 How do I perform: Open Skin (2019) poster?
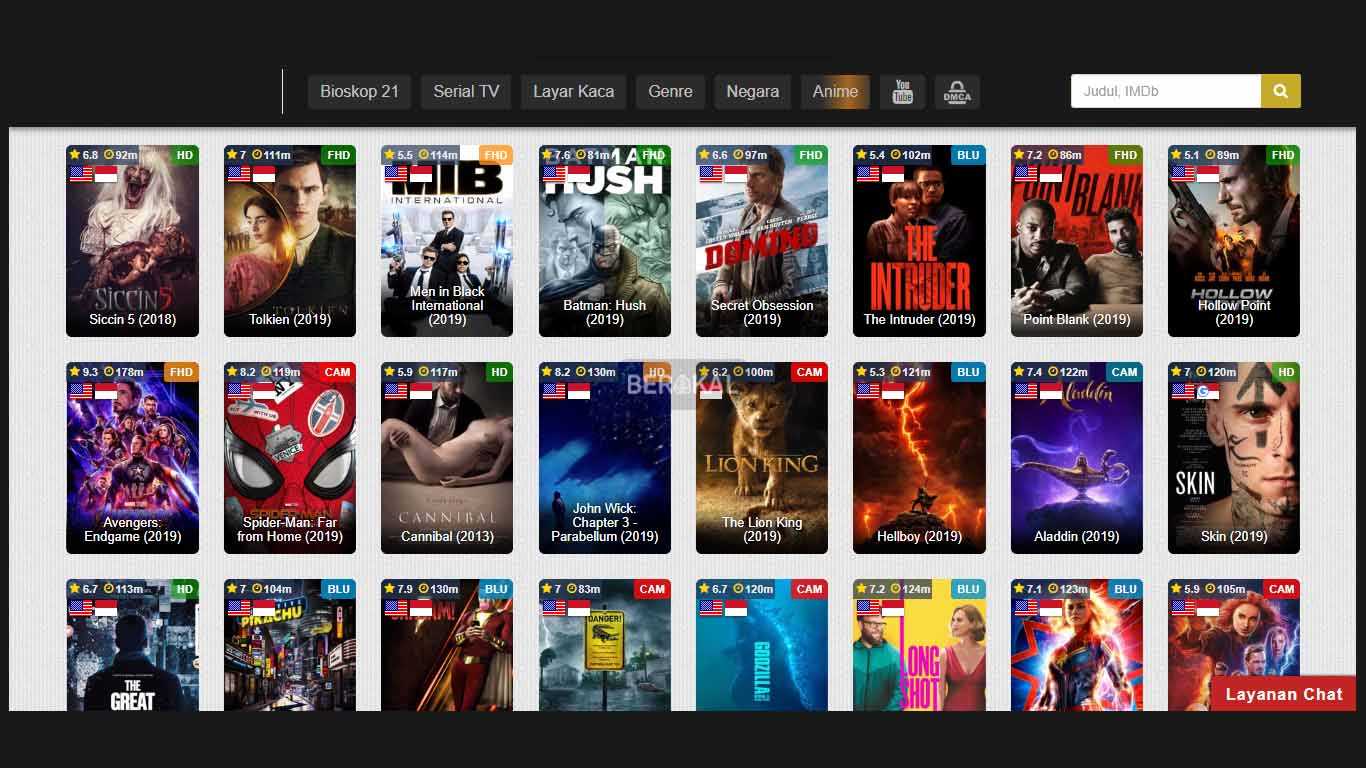[1234, 458]
